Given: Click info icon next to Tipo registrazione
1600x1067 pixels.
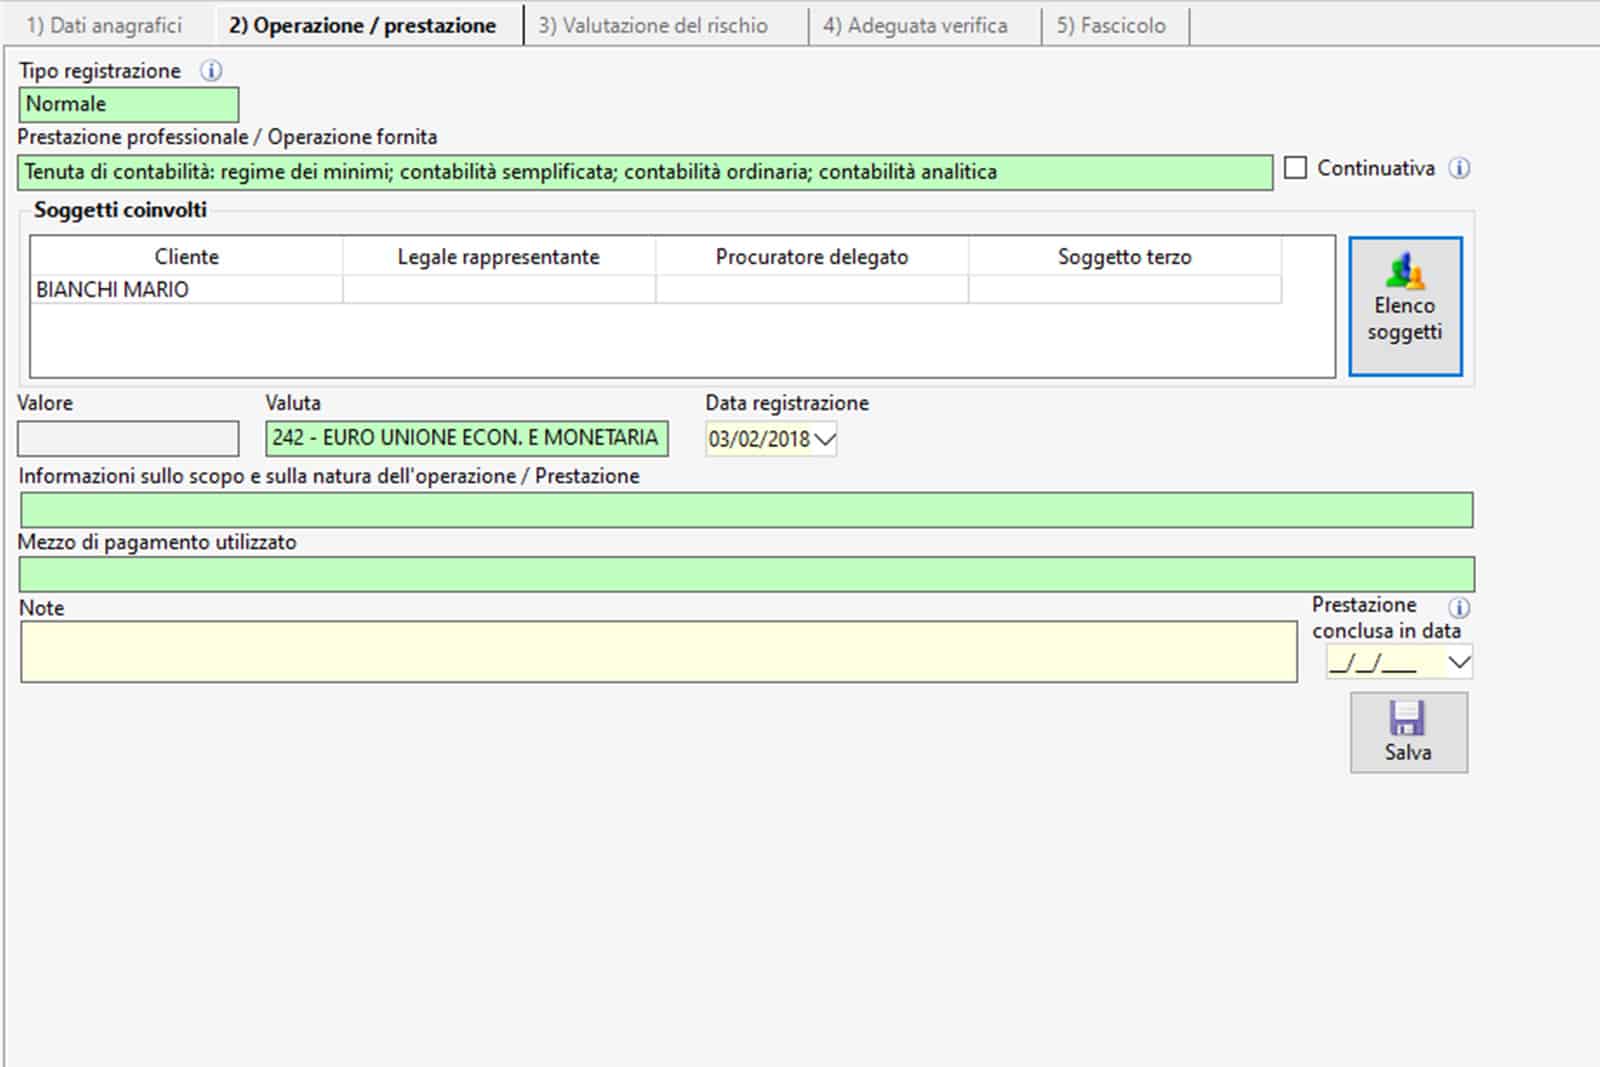Looking at the screenshot, I should click(211, 71).
